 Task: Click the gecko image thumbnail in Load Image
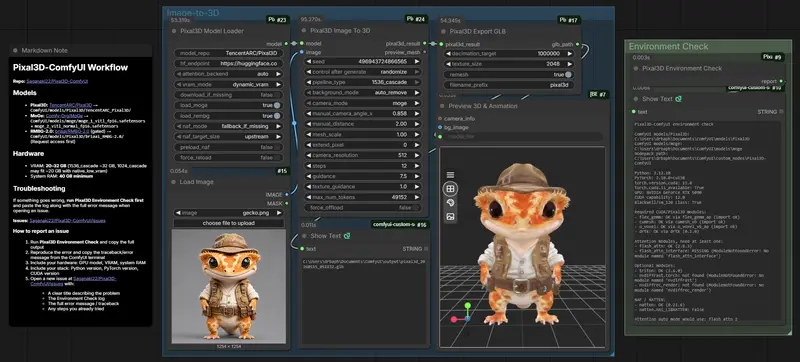[x=229, y=287]
